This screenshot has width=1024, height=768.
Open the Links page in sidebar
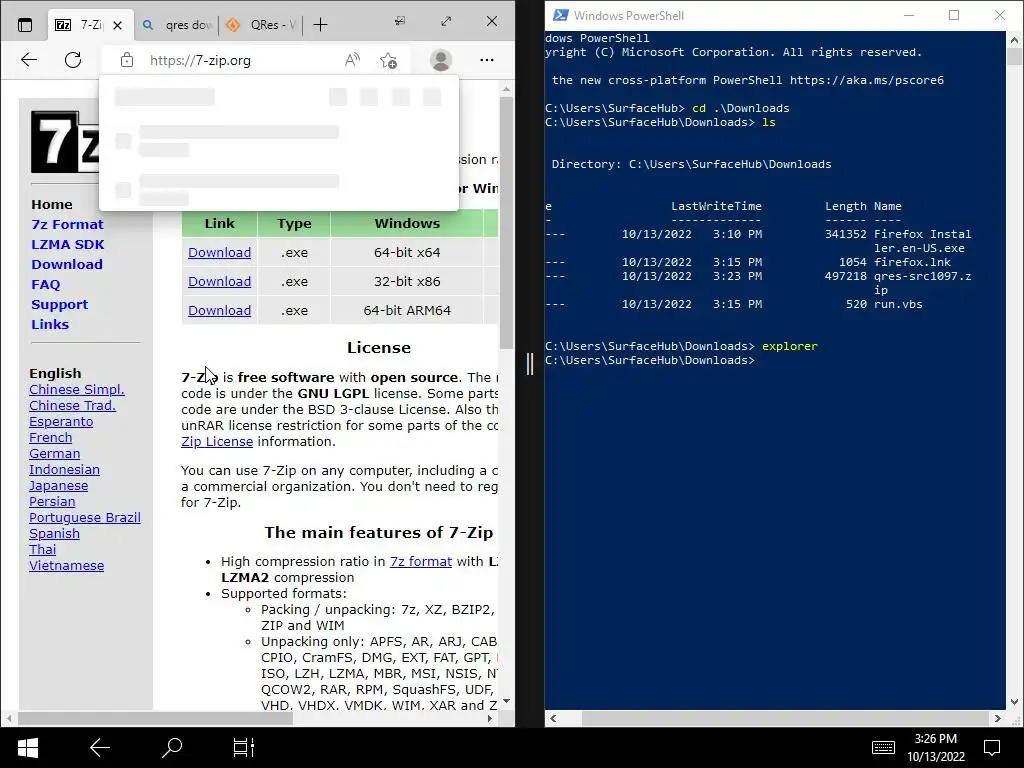click(50, 324)
